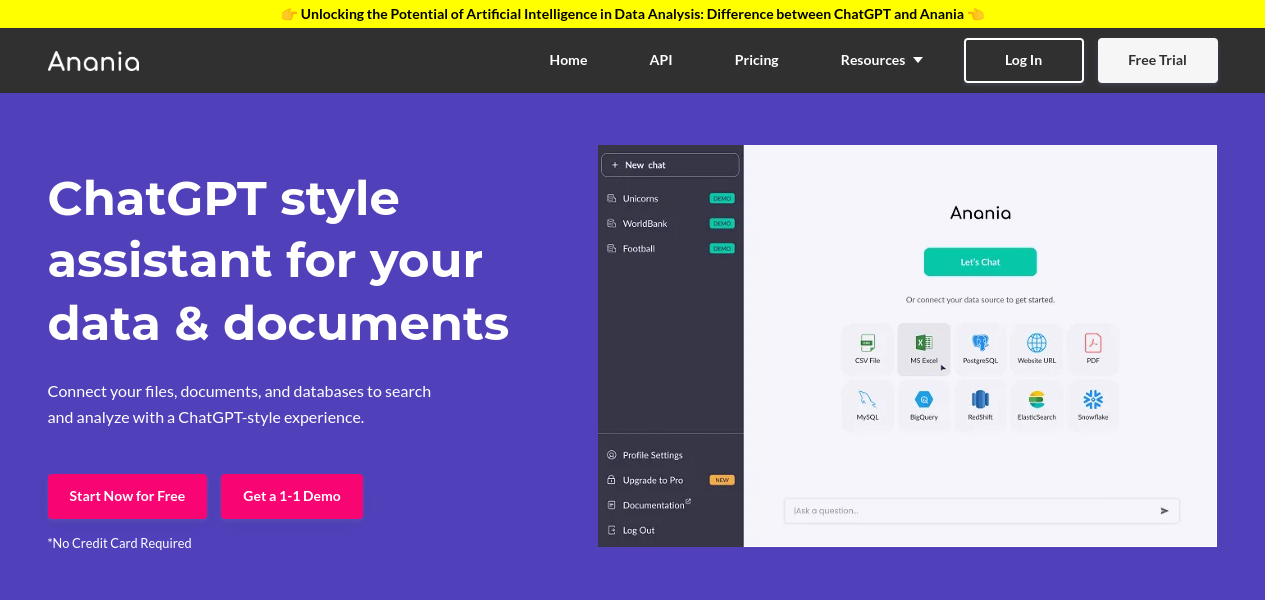Click the Ask a question input field

coord(970,511)
